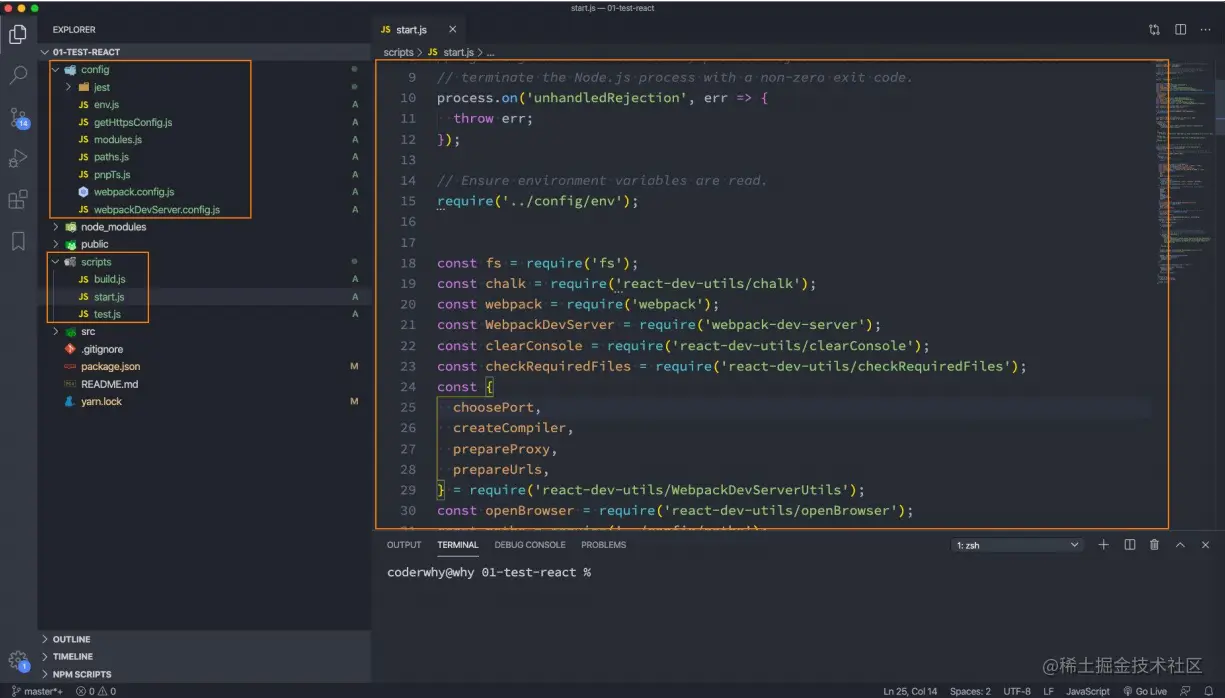Open the Search view in activity bar
The height and width of the screenshot is (698, 1225).
[x=18, y=75]
